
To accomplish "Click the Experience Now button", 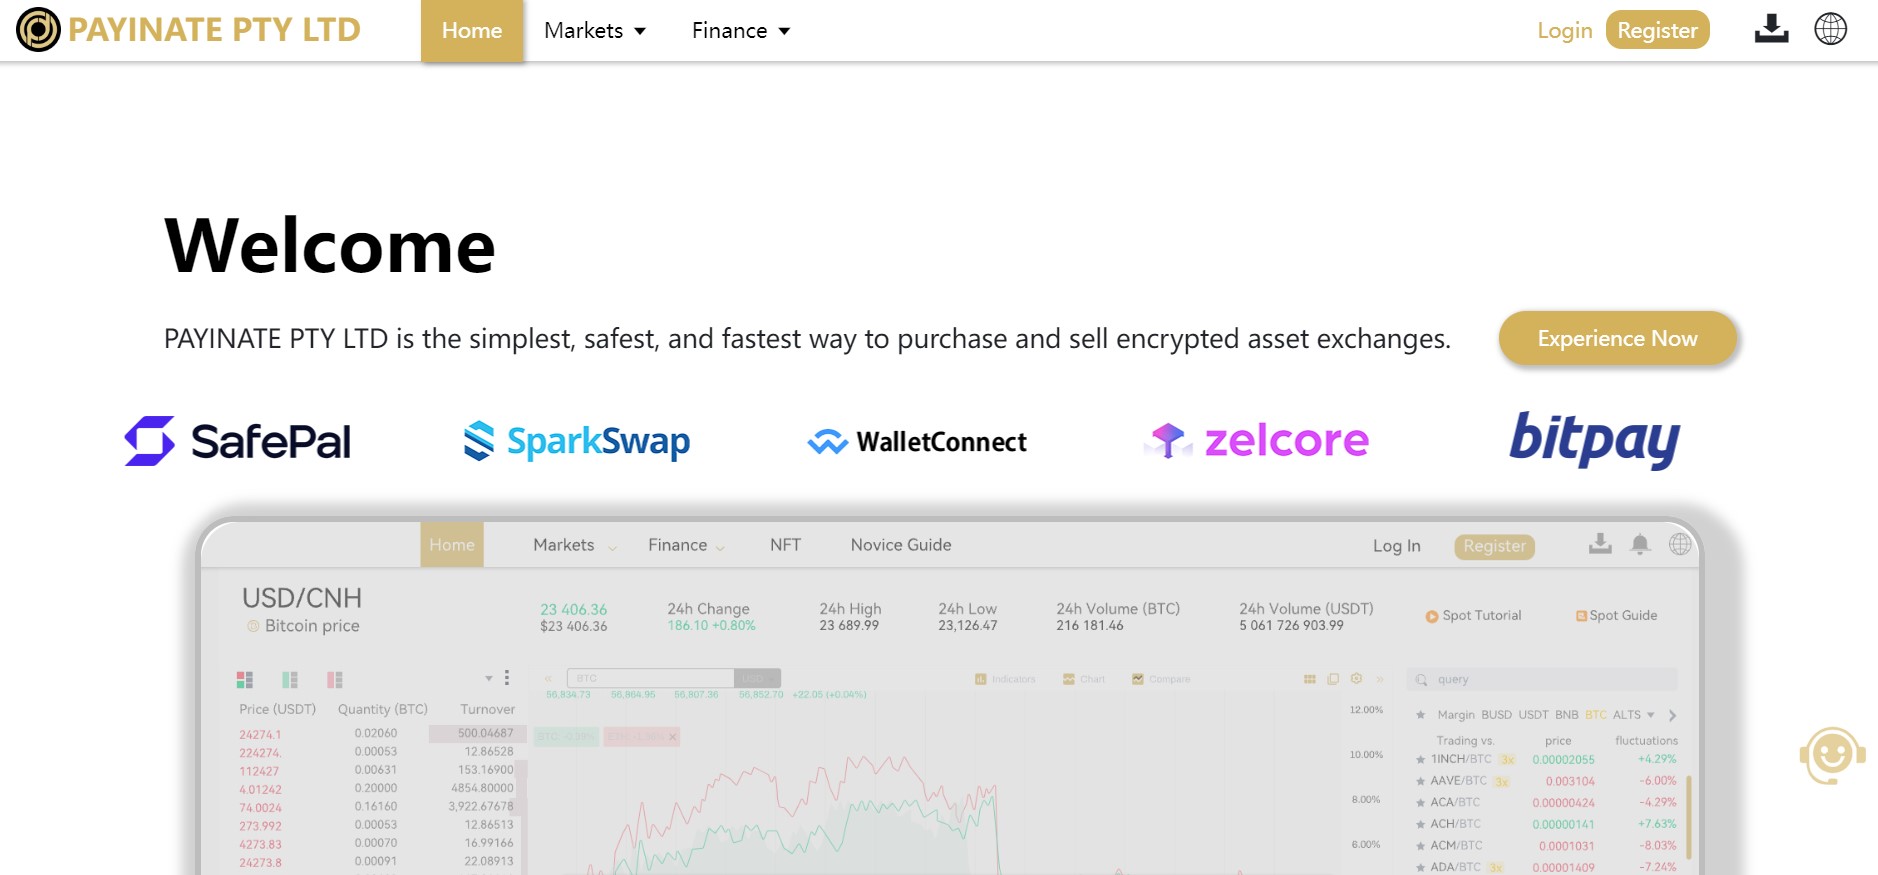I will pyautogui.click(x=1617, y=338).
